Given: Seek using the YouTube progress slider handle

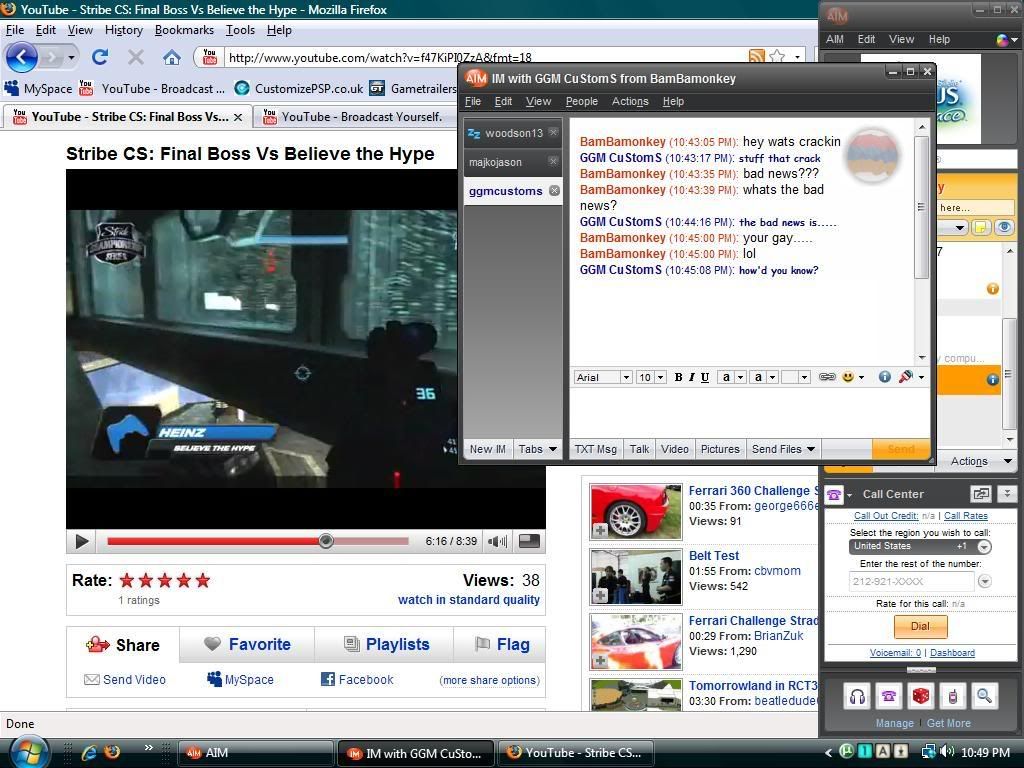Looking at the screenshot, I should pyautogui.click(x=326, y=541).
